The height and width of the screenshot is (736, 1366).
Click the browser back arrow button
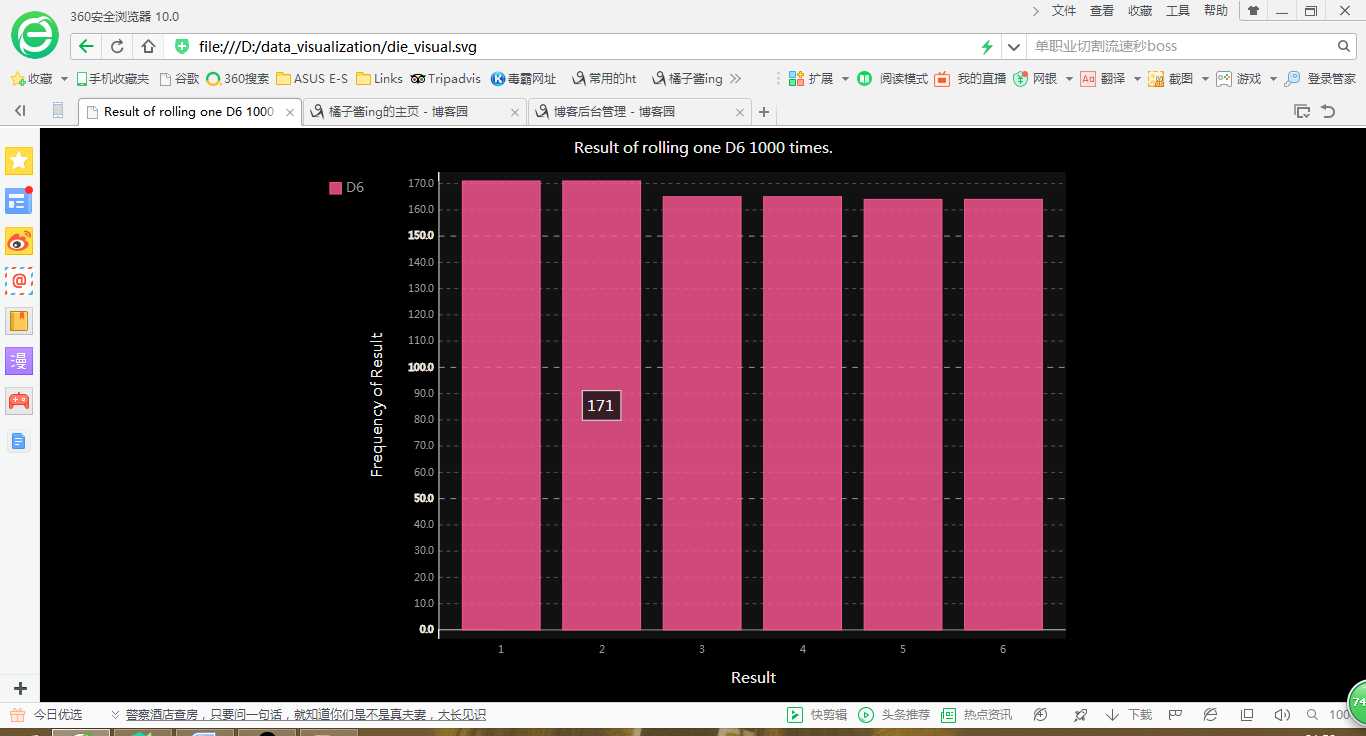(86, 46)
